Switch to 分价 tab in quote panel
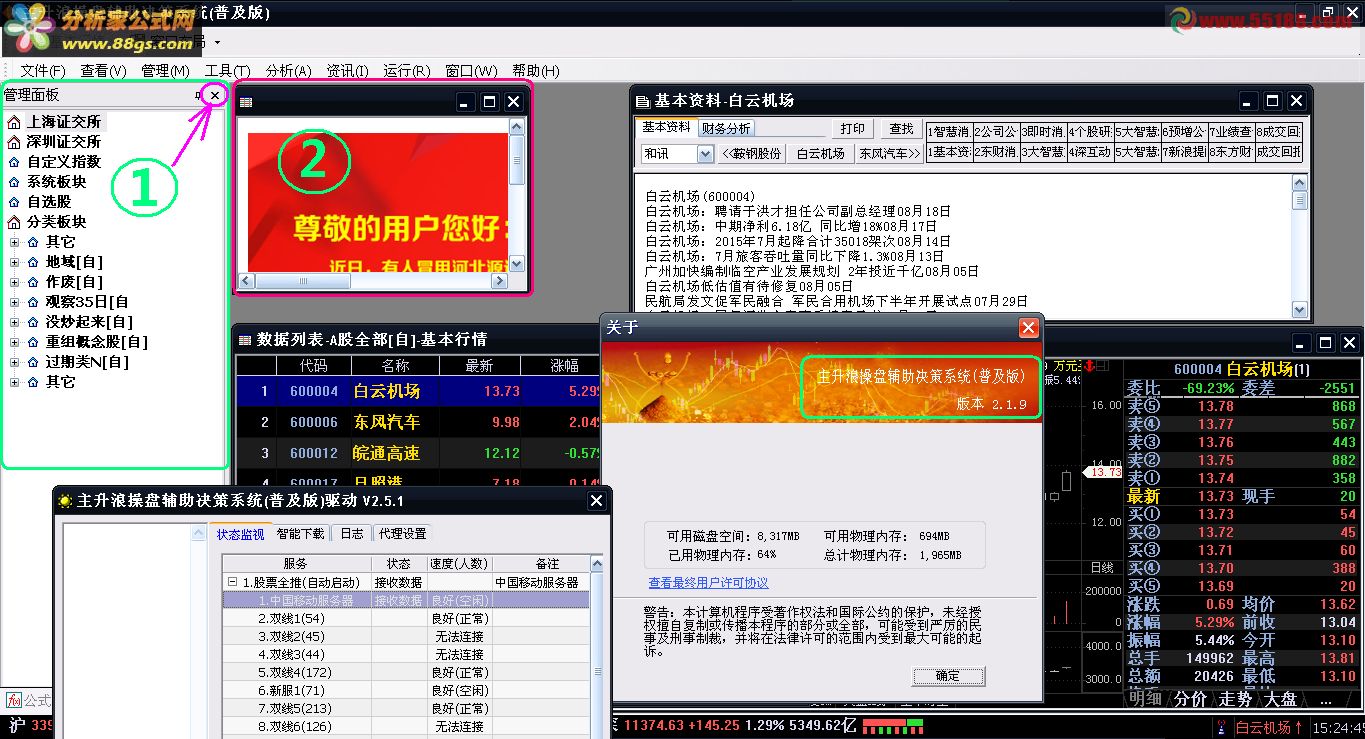 click(1190, 699)
